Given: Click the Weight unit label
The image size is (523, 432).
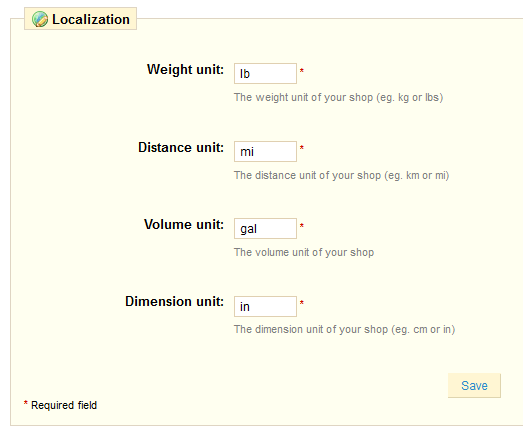Looking at the screenshot, I should (185, 70).
